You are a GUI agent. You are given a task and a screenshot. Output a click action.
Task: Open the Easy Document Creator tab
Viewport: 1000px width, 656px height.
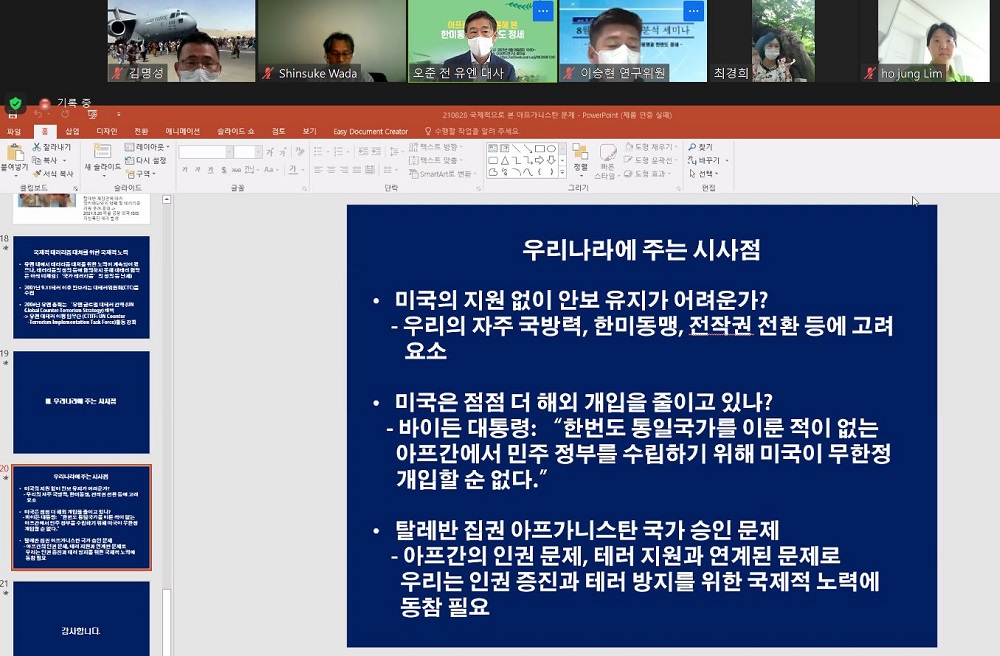coord(371,131)
